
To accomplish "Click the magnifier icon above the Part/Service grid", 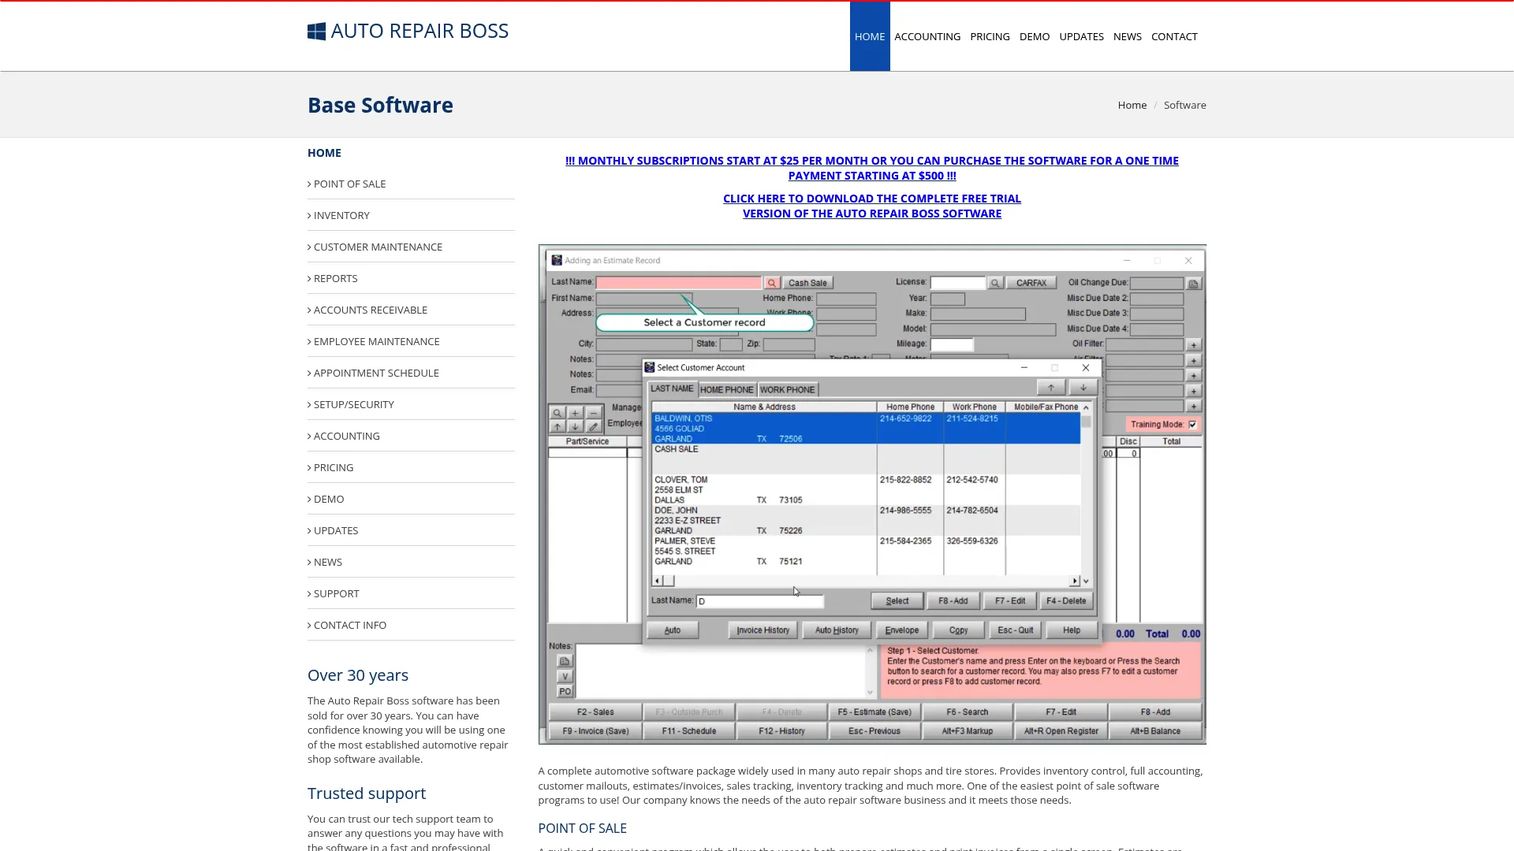I will click(558, 413).
